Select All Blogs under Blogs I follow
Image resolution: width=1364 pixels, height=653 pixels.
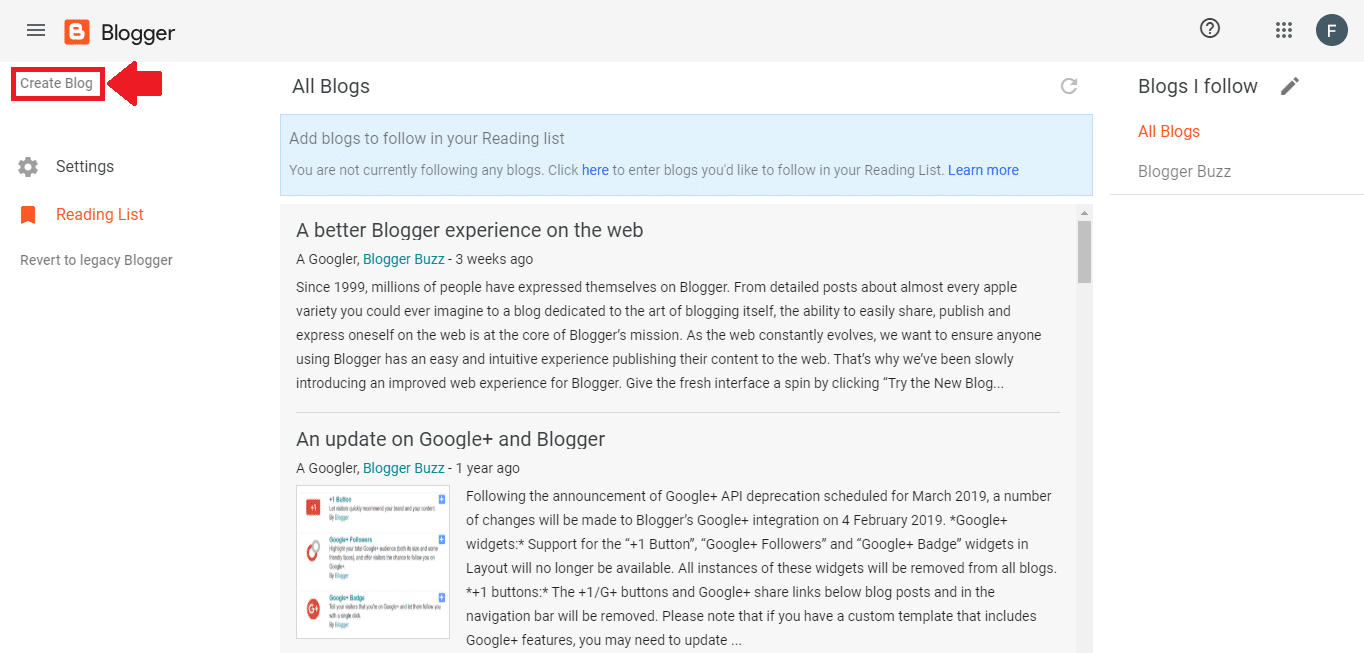click(x=1169, y=131)
